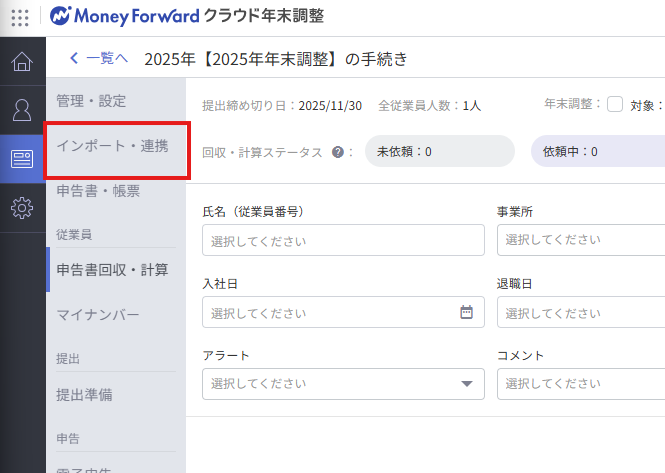Return to list via ＜ 一覧へ link
Viewport: 665px width, 473px height.
click(99, 58)
